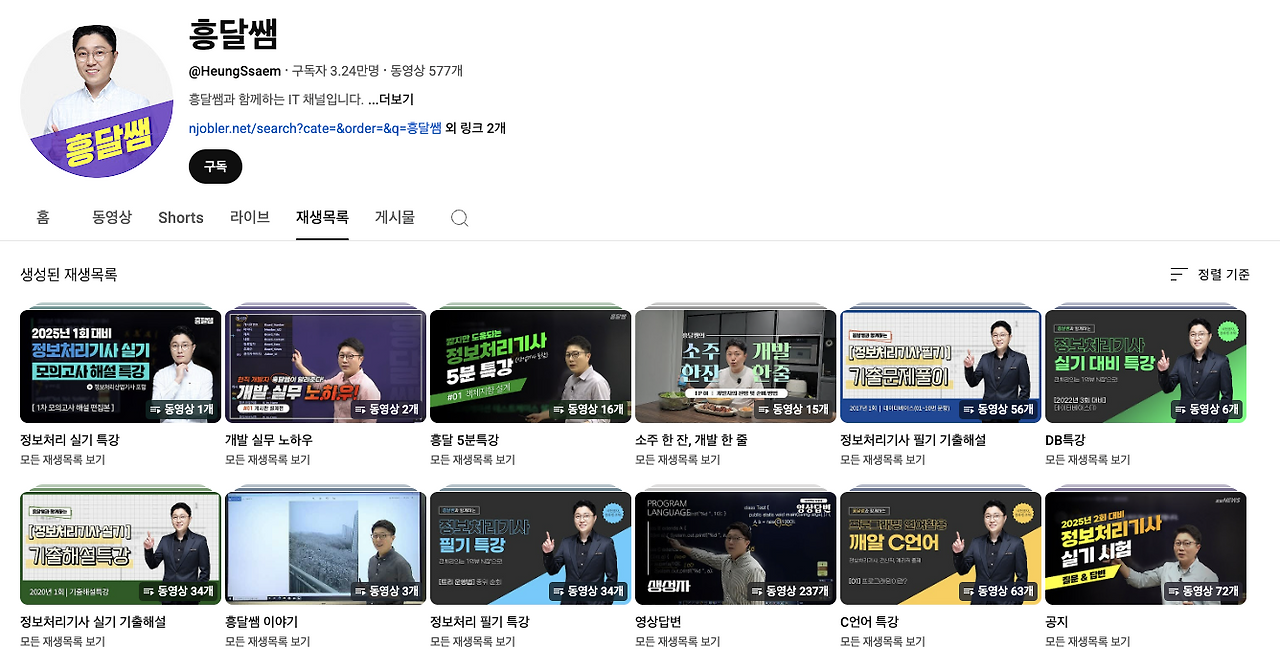
Task: Click the 동영상 577개 video count text
Action: [x=426, y=71]
